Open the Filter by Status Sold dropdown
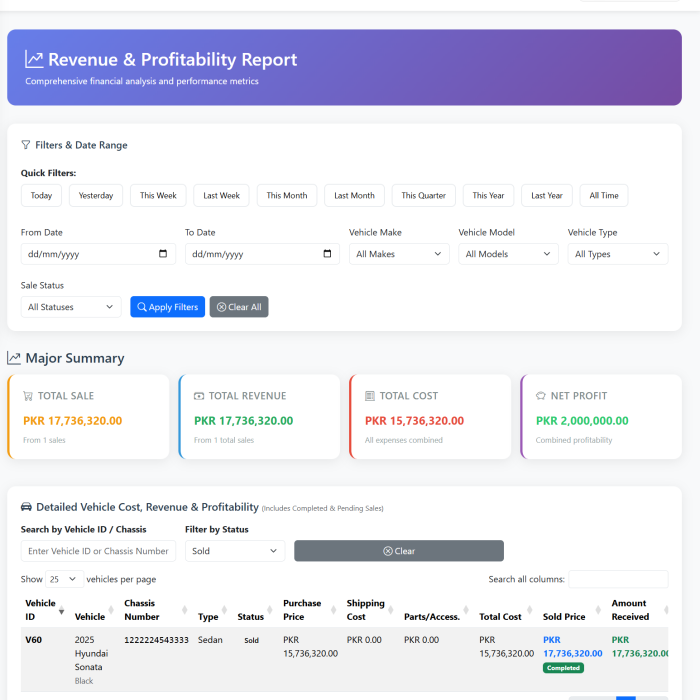 (x=235, y=551)
